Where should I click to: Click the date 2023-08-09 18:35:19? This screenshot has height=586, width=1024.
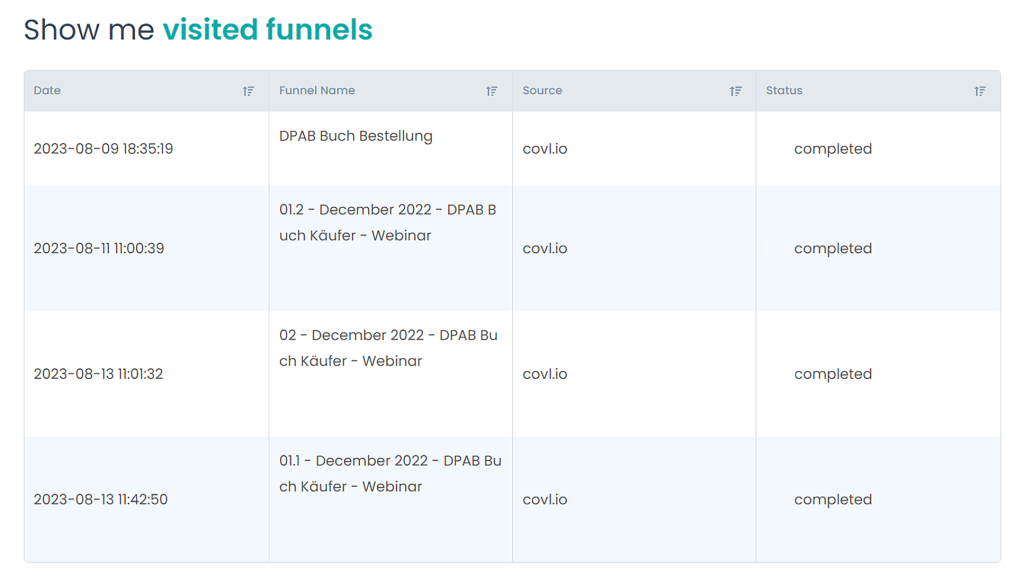(x=103, y=149)
